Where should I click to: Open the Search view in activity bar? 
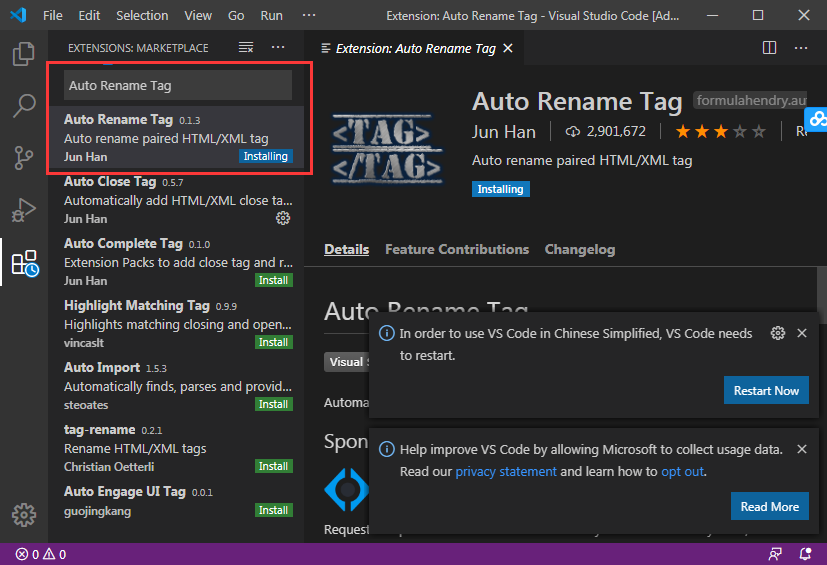(23, 106)
